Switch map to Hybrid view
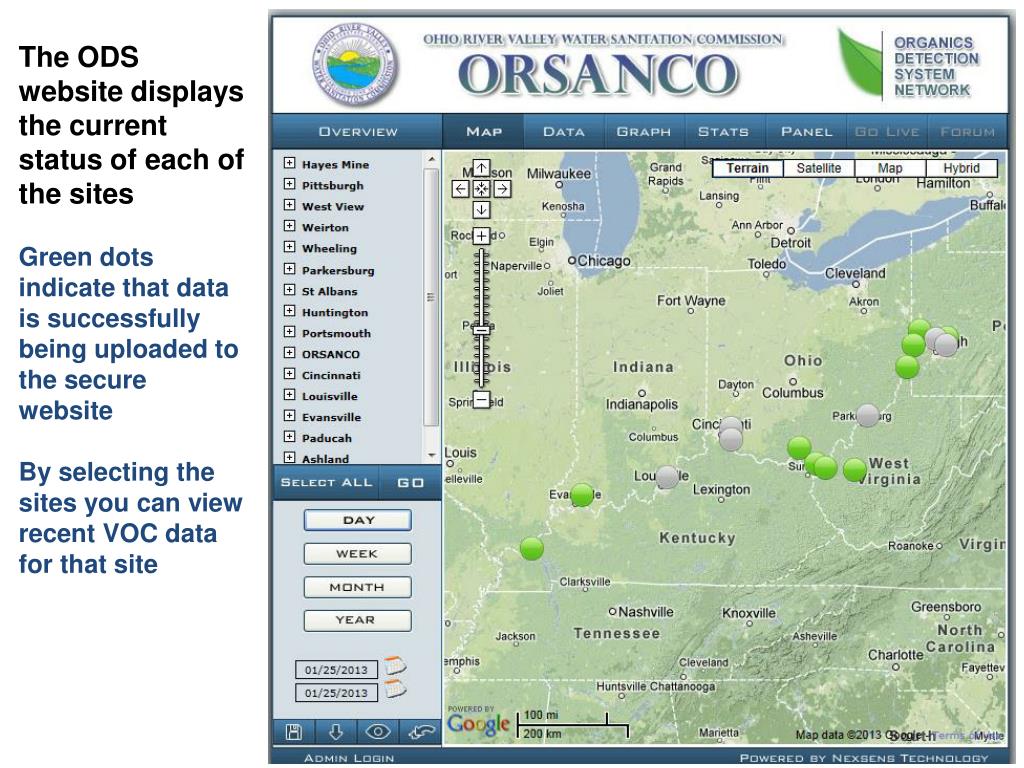Screen dimensions: 1024x768 [x=962, y=168]
